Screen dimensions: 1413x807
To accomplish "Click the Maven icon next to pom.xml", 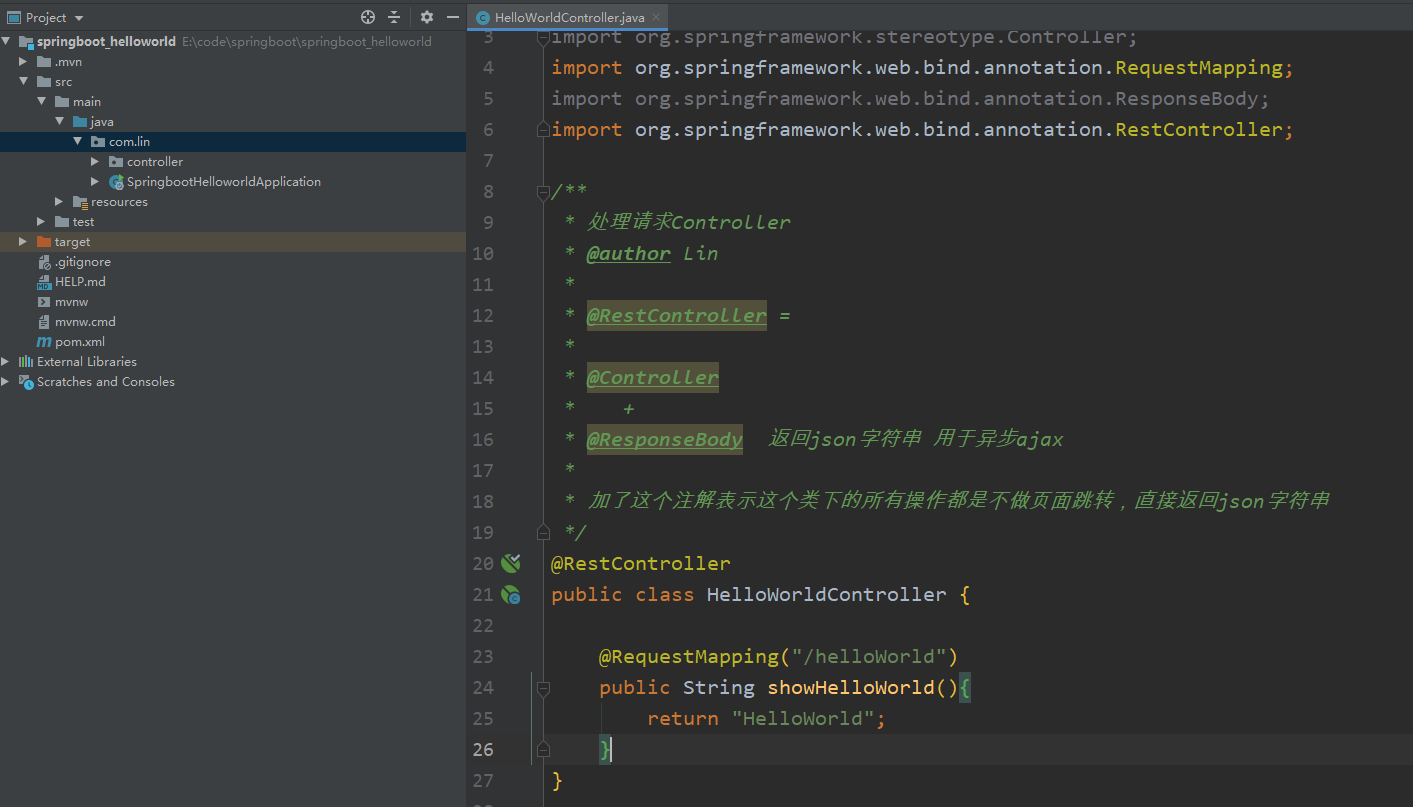I will point(44,341).
